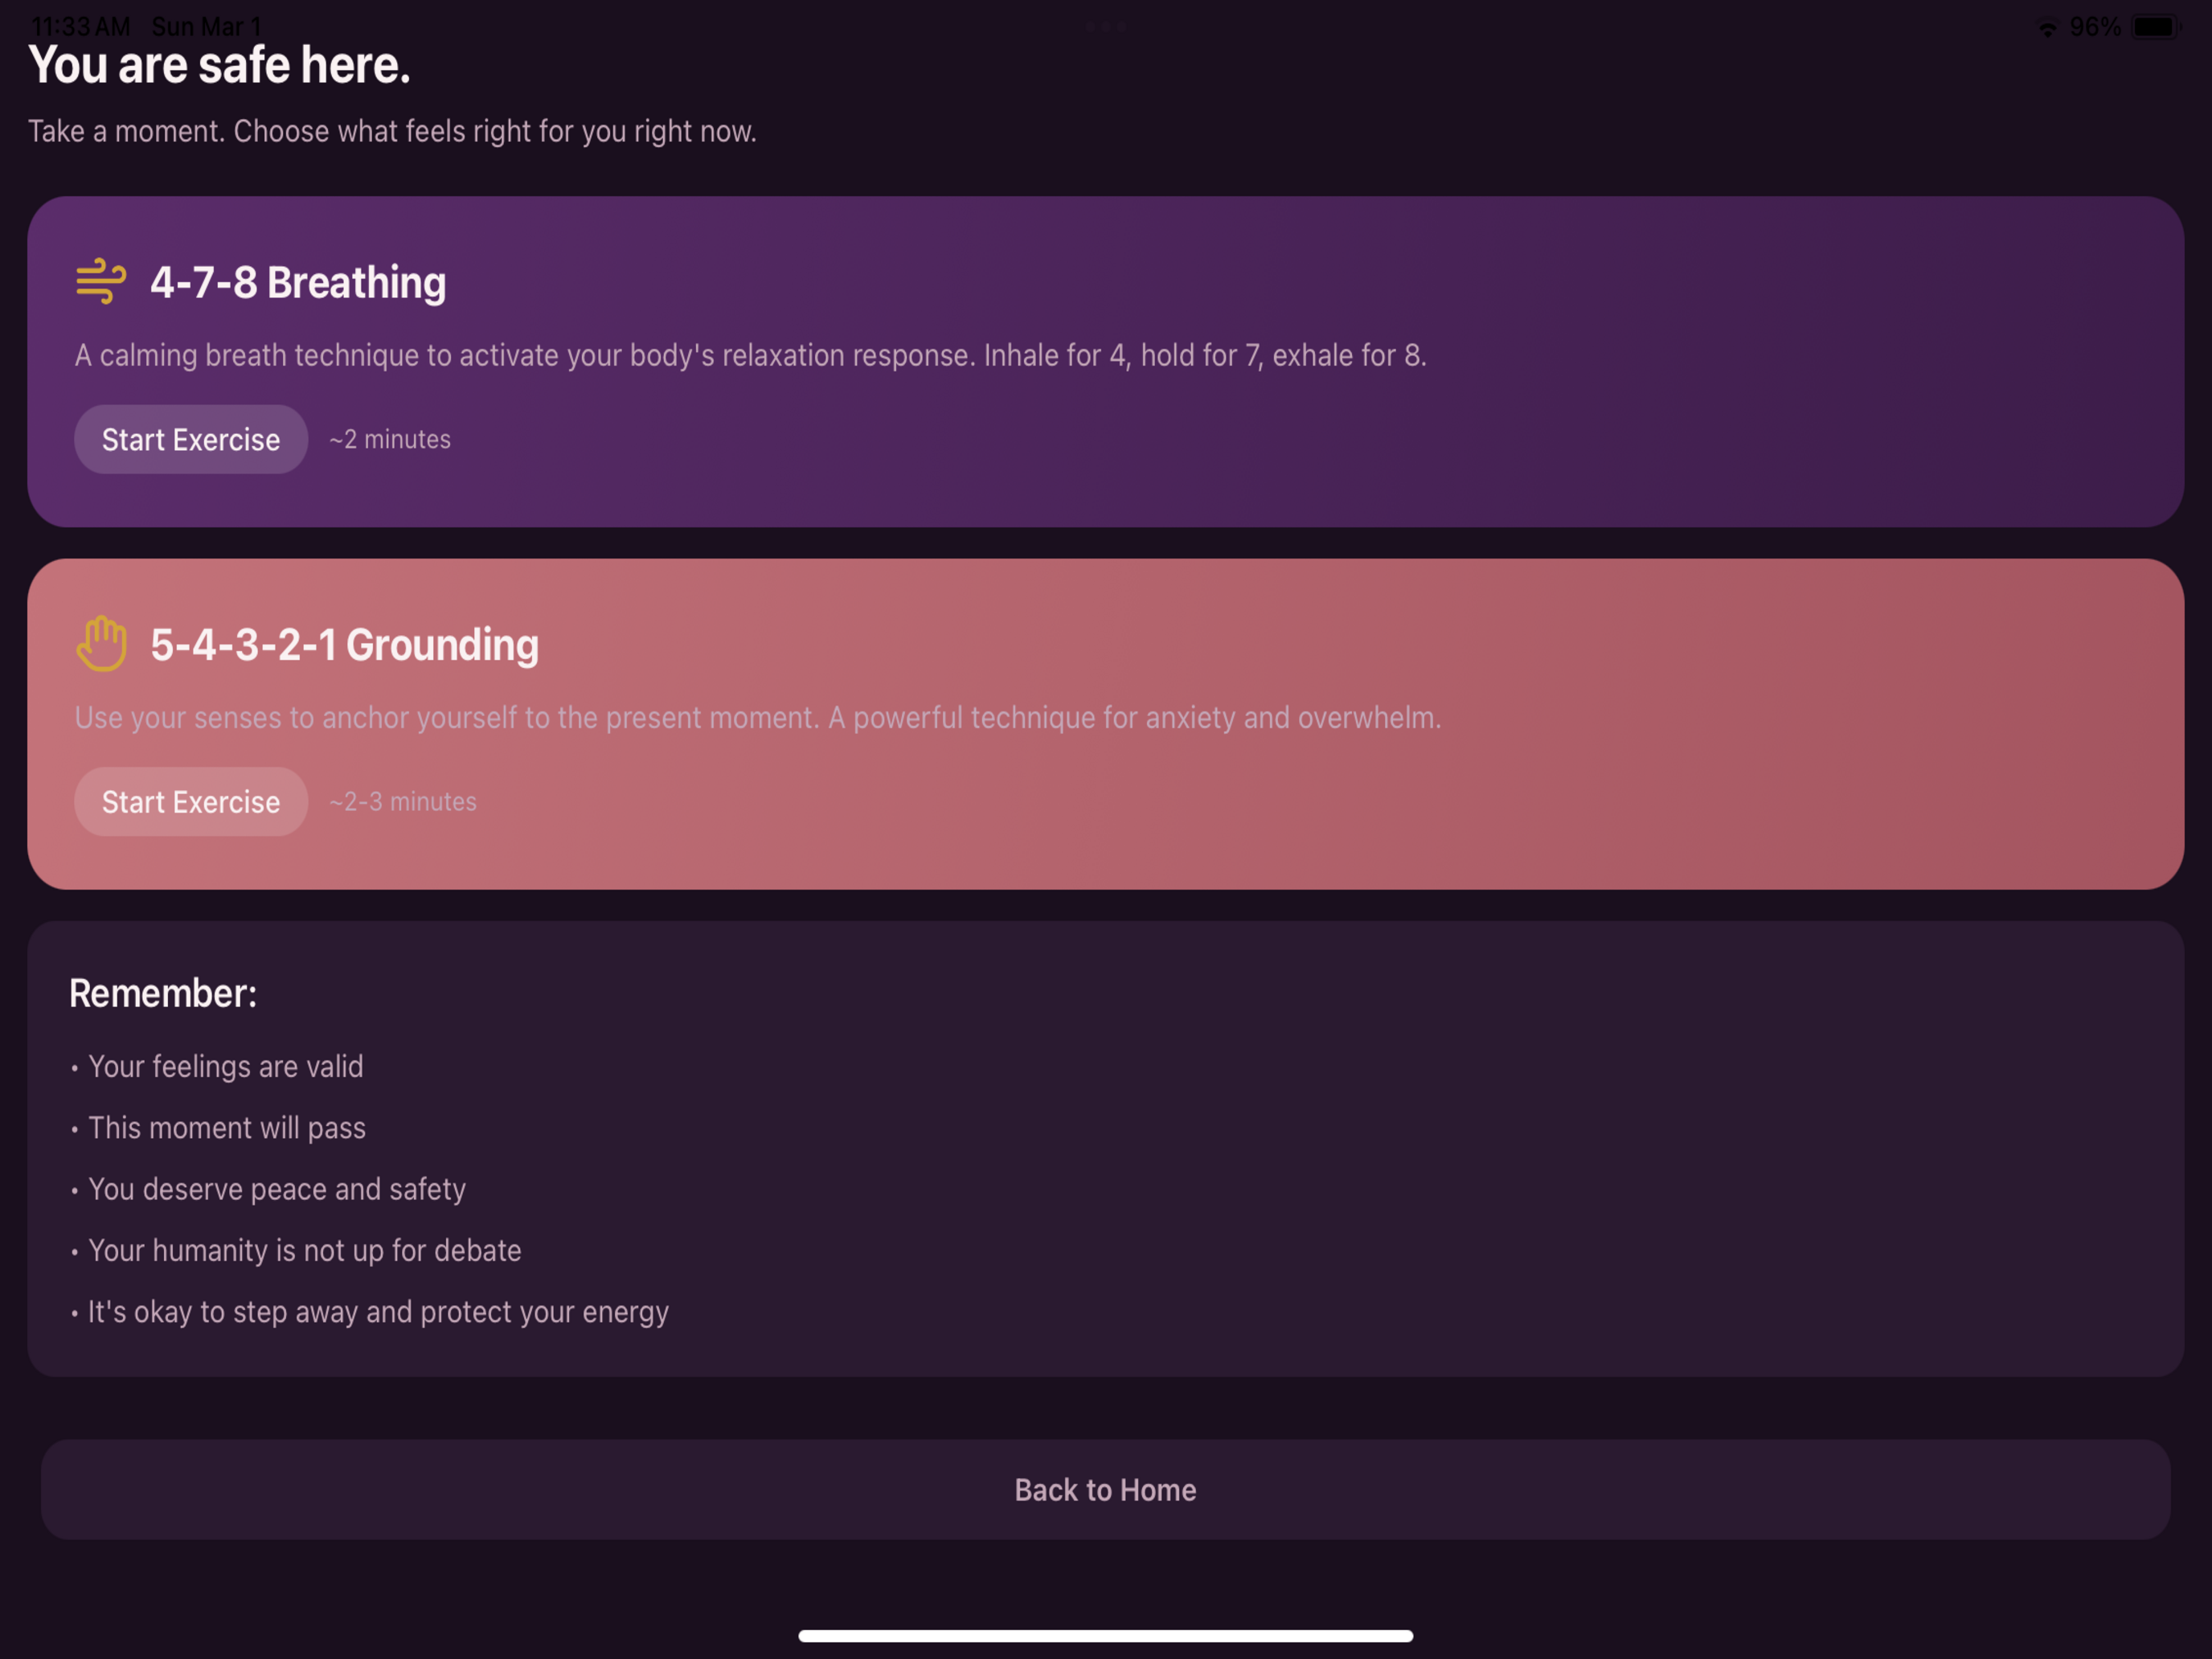Tap the 11:33 AM clock in status bar
The width and height of the screenshot is (2212, 1659).
(80, 27)
